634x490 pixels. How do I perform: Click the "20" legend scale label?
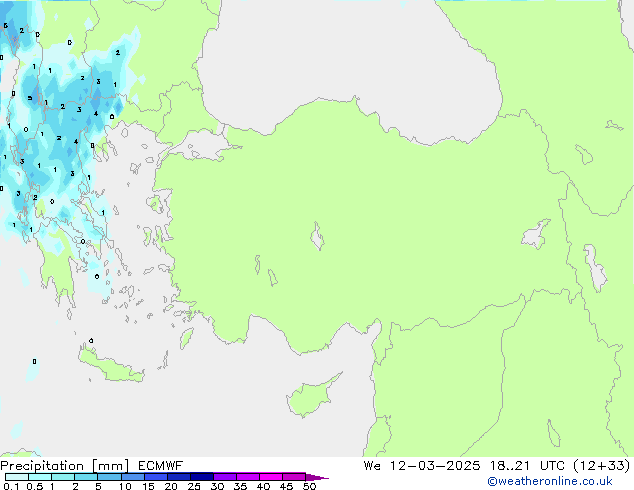pos(171,486)
